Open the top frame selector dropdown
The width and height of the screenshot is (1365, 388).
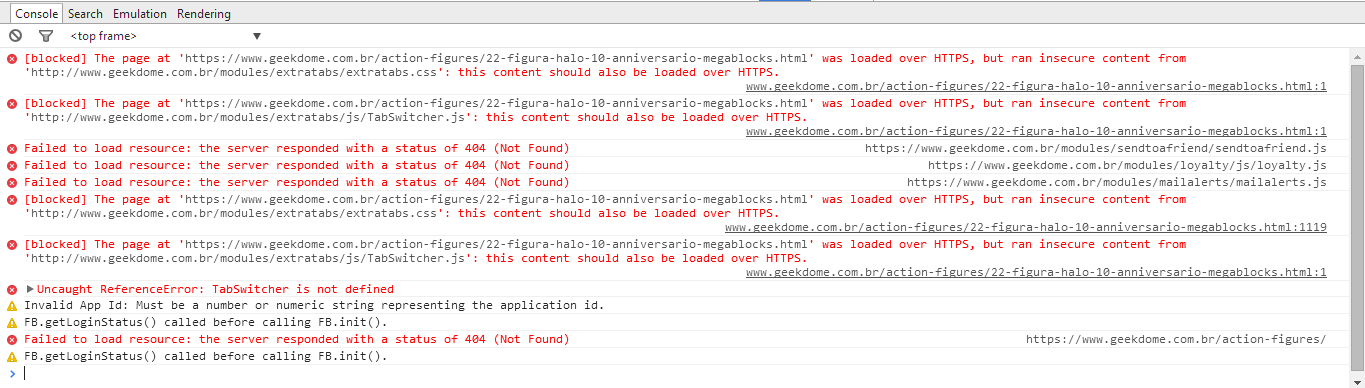pos(166,36)
